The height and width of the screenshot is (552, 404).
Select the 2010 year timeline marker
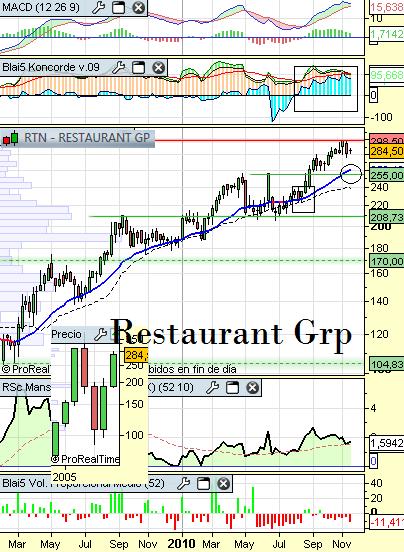point(181,544)
